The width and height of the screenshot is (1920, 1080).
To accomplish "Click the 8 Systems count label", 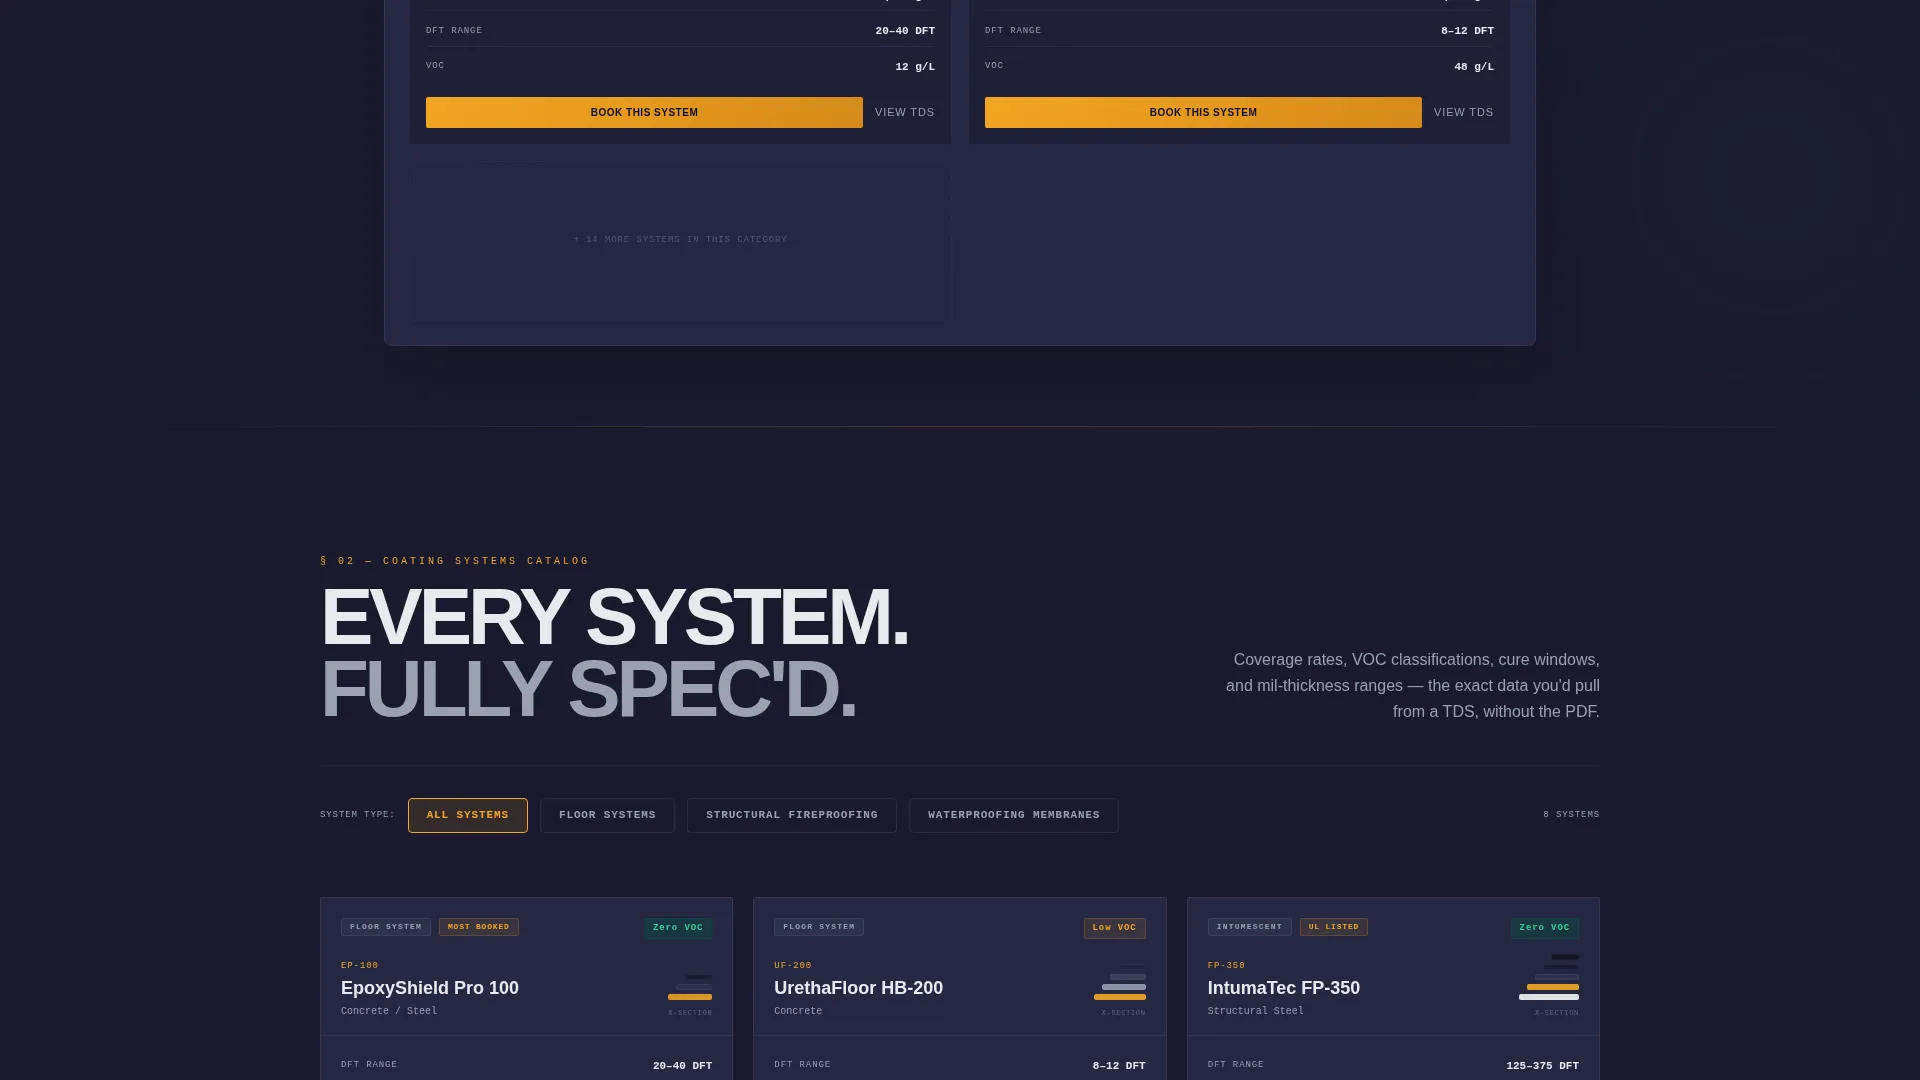I will click(1571, 815).
